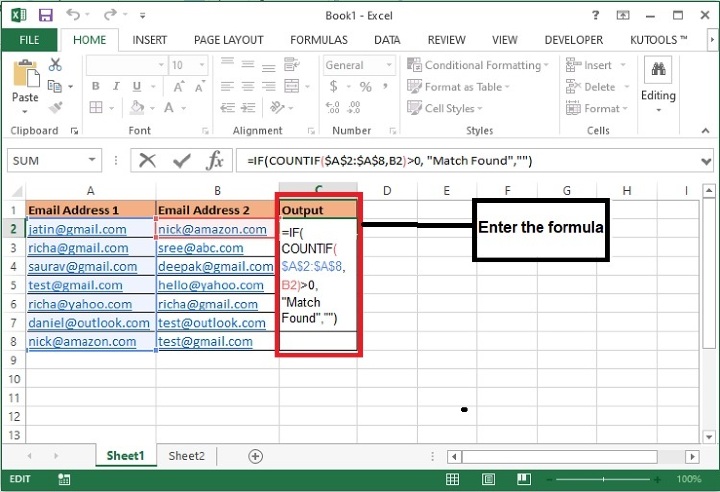Click the Undo arrow icon
This screenshot has height=492, width=720.
click(x=75, y=16)
